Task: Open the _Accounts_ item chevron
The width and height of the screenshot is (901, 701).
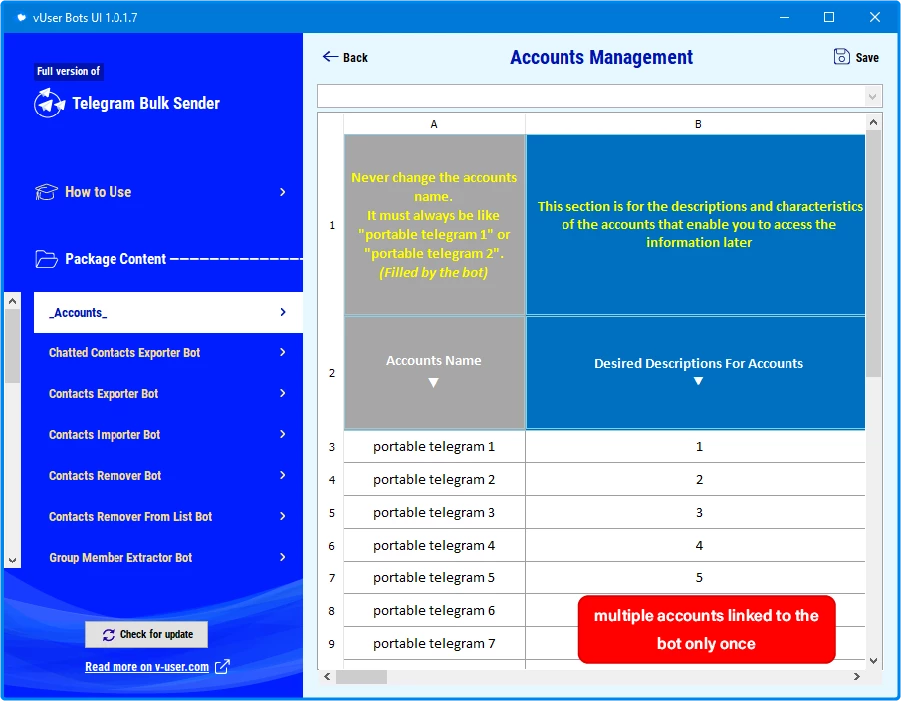Action: (x=283, y=312)
